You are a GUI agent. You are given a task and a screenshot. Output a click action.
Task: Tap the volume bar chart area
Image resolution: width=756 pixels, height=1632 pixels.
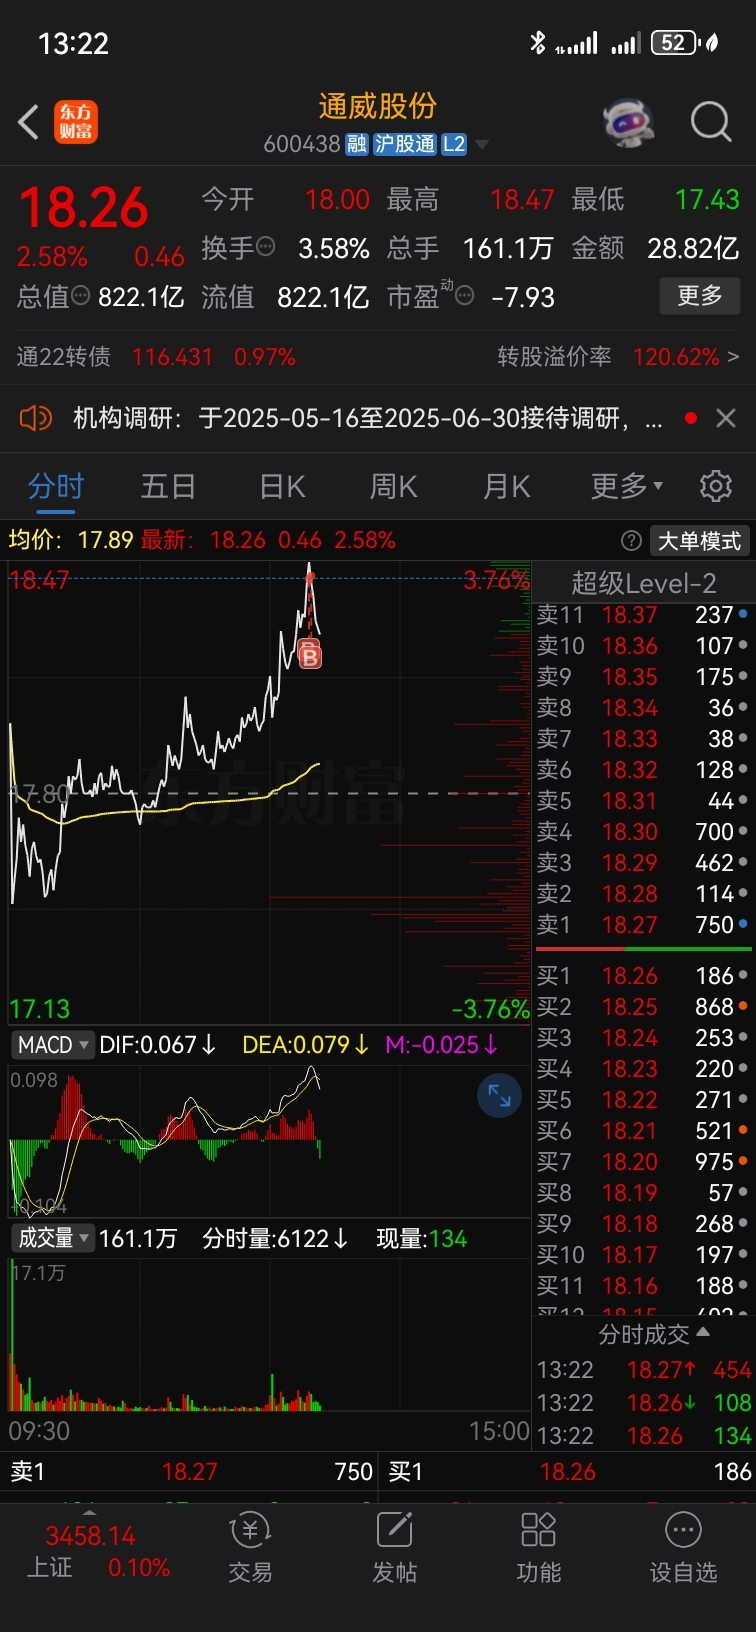click(x=268, y=1335)
